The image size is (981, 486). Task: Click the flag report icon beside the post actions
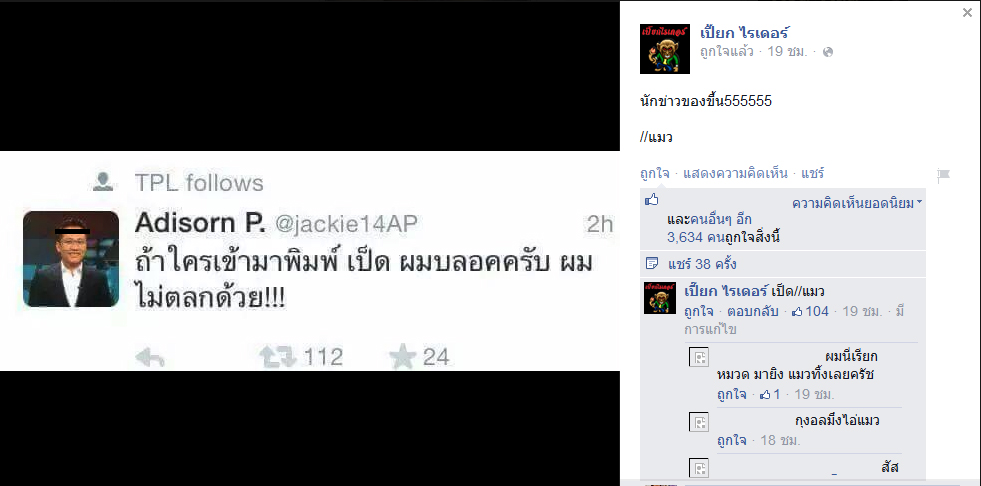(x=943, y=176)
